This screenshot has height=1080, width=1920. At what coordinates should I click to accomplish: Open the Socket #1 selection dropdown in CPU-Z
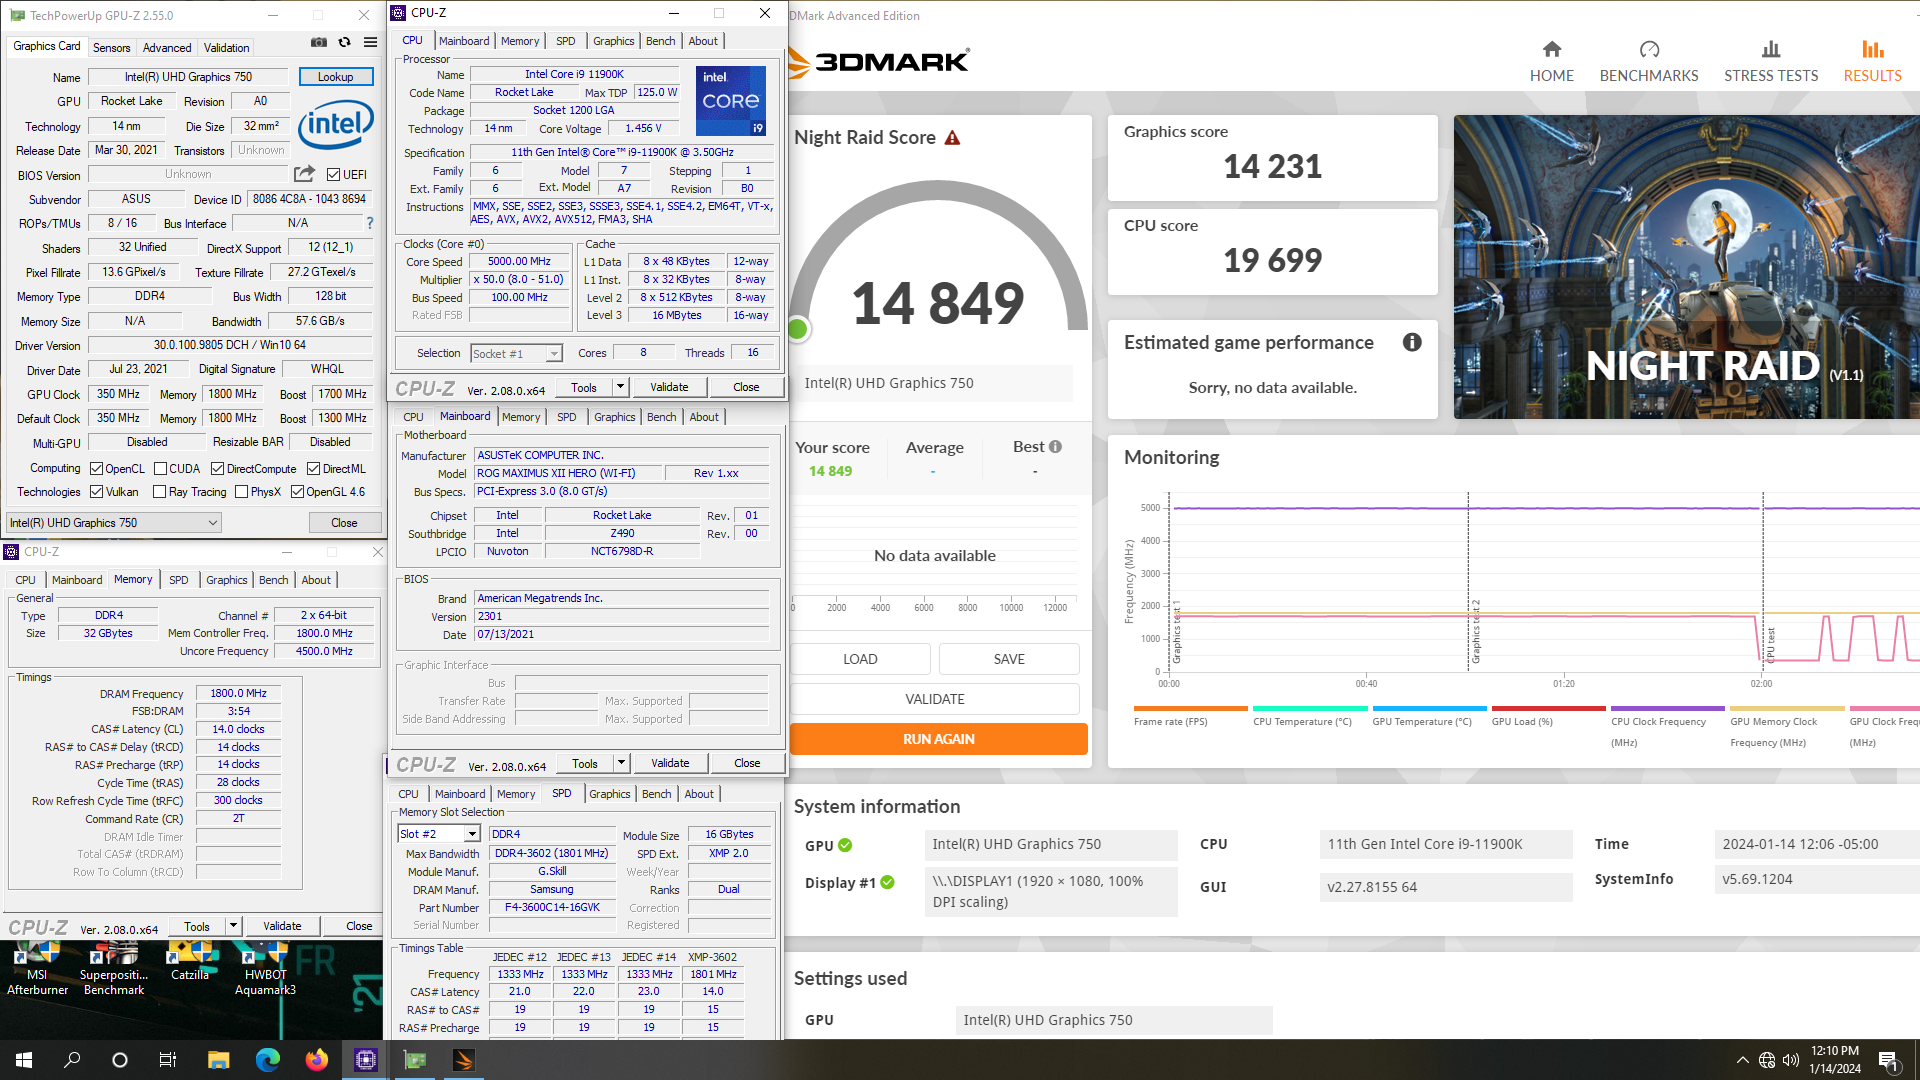click(516, 353)
